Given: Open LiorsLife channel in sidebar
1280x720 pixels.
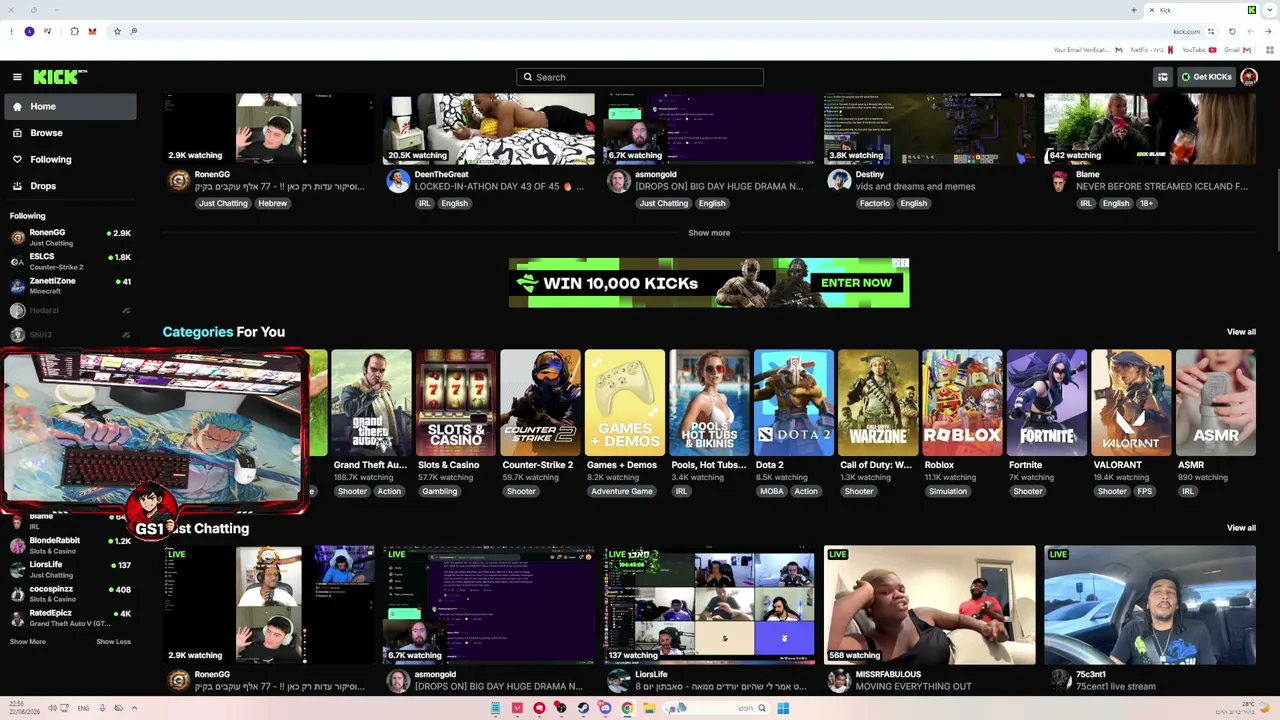Looking at the screenshot, I should tap(70, 569).
